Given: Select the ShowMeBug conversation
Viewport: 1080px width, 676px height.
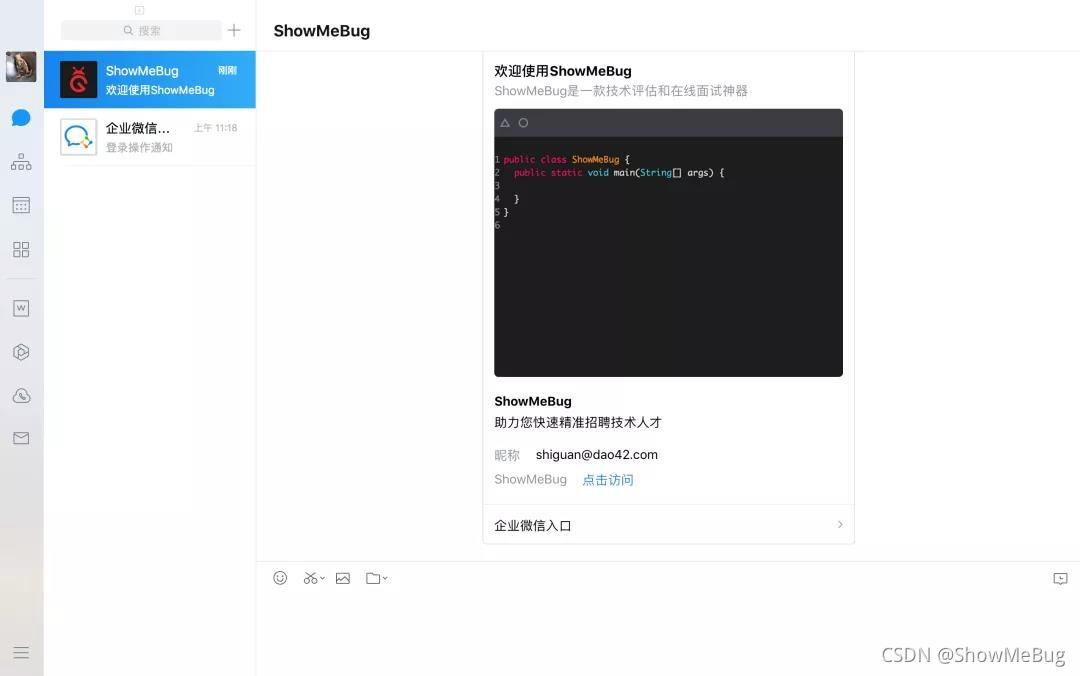Looking at the screenshot, I should [x=149, y=79].
